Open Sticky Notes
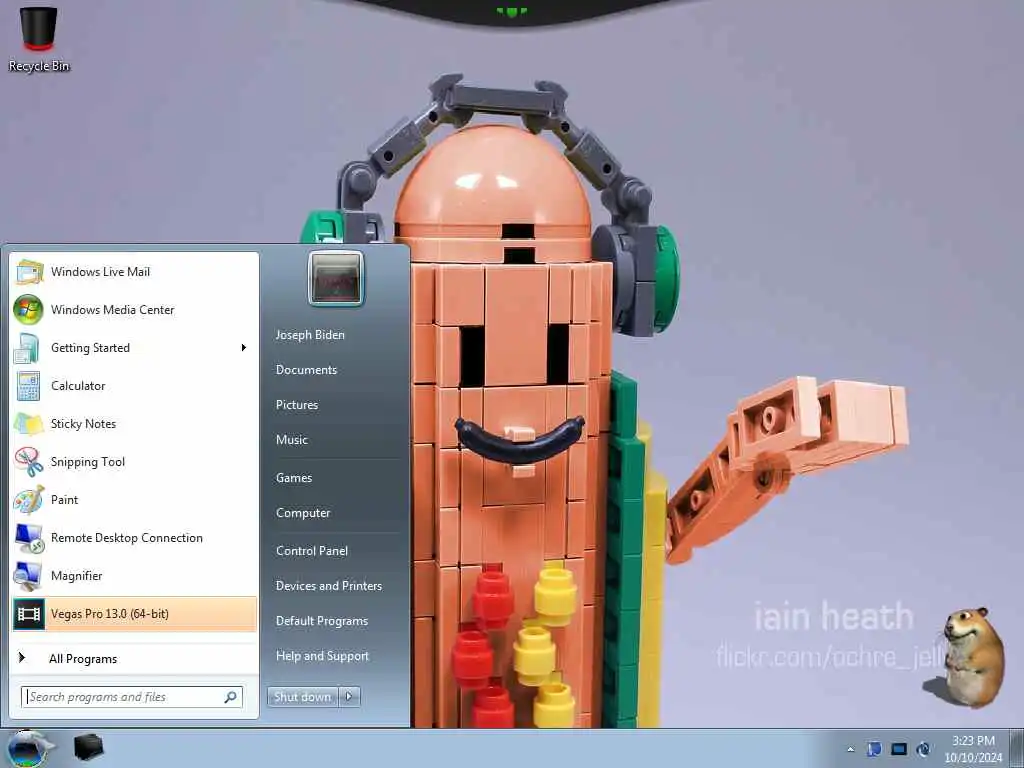The image size is (1024, 768). (134, 424)
